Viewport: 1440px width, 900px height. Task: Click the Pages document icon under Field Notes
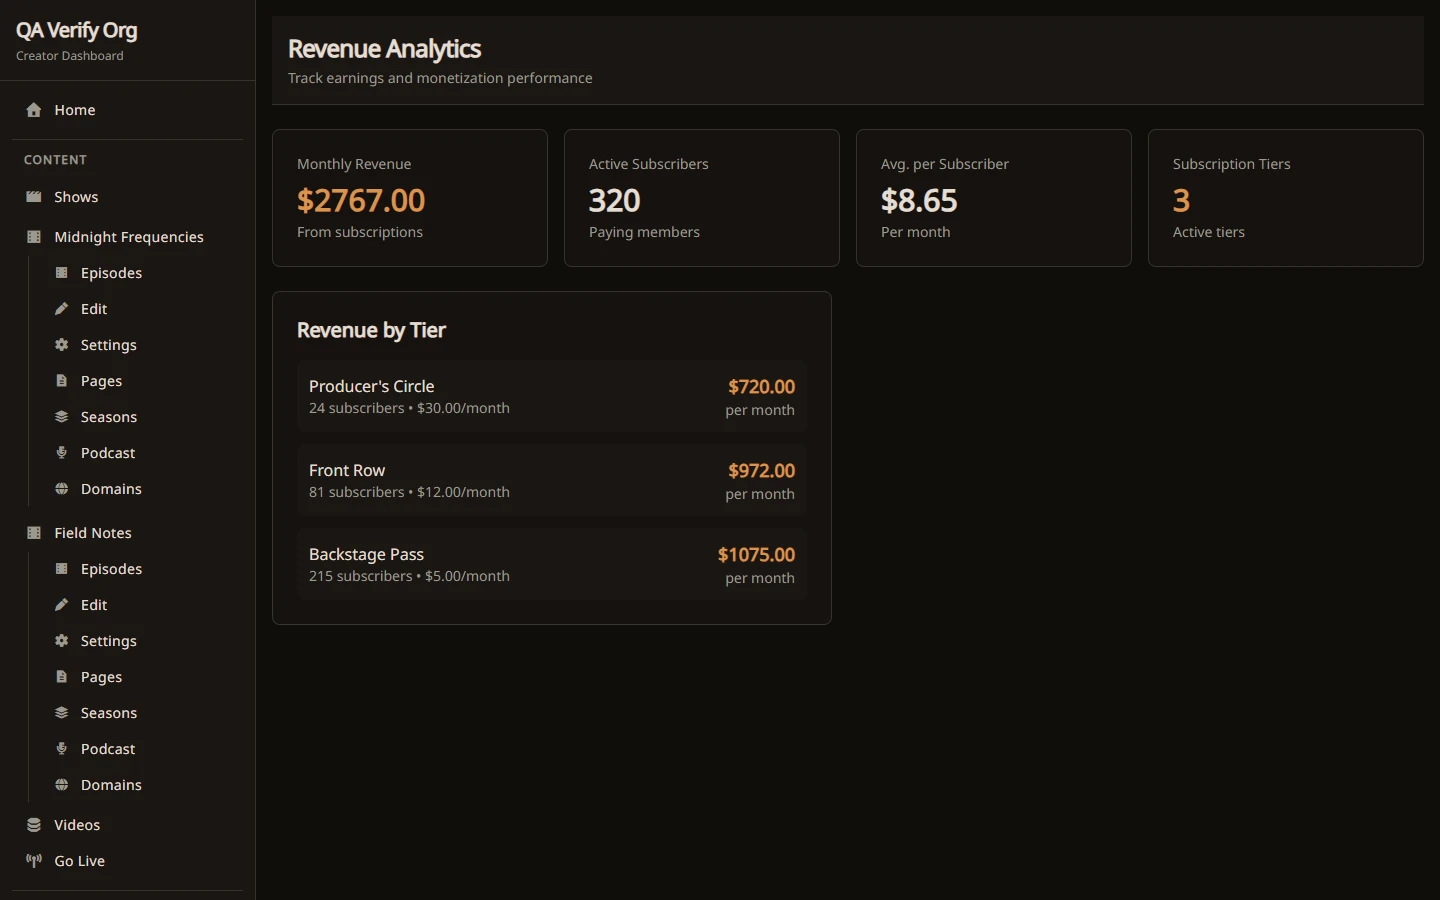(x=61, y=677)
